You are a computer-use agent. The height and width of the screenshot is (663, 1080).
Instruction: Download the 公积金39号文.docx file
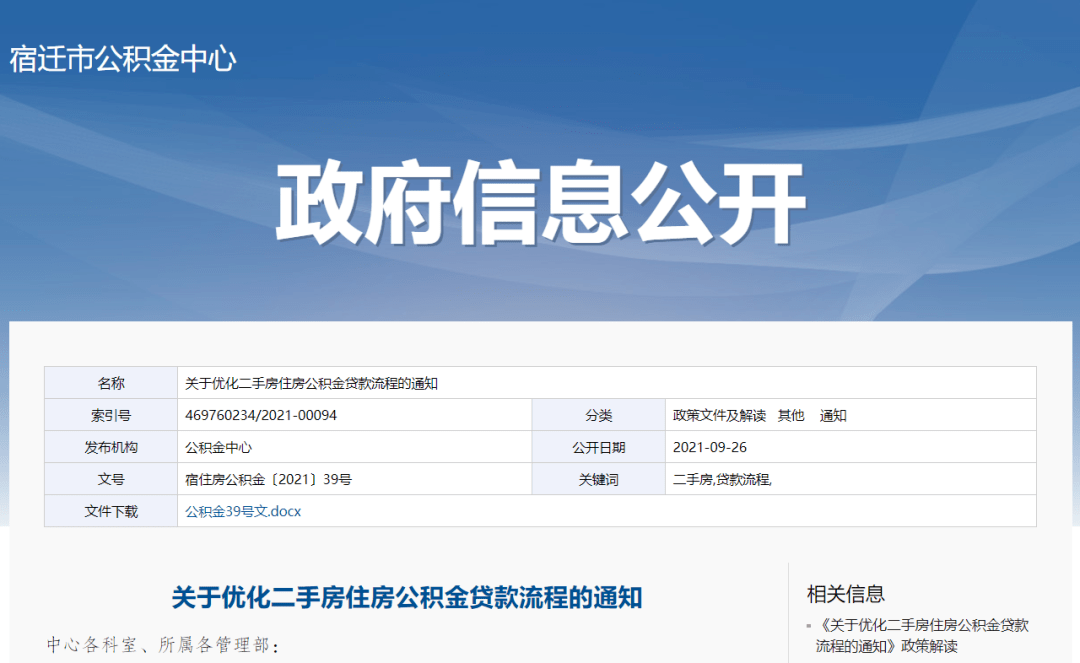[x=243, y=511]
